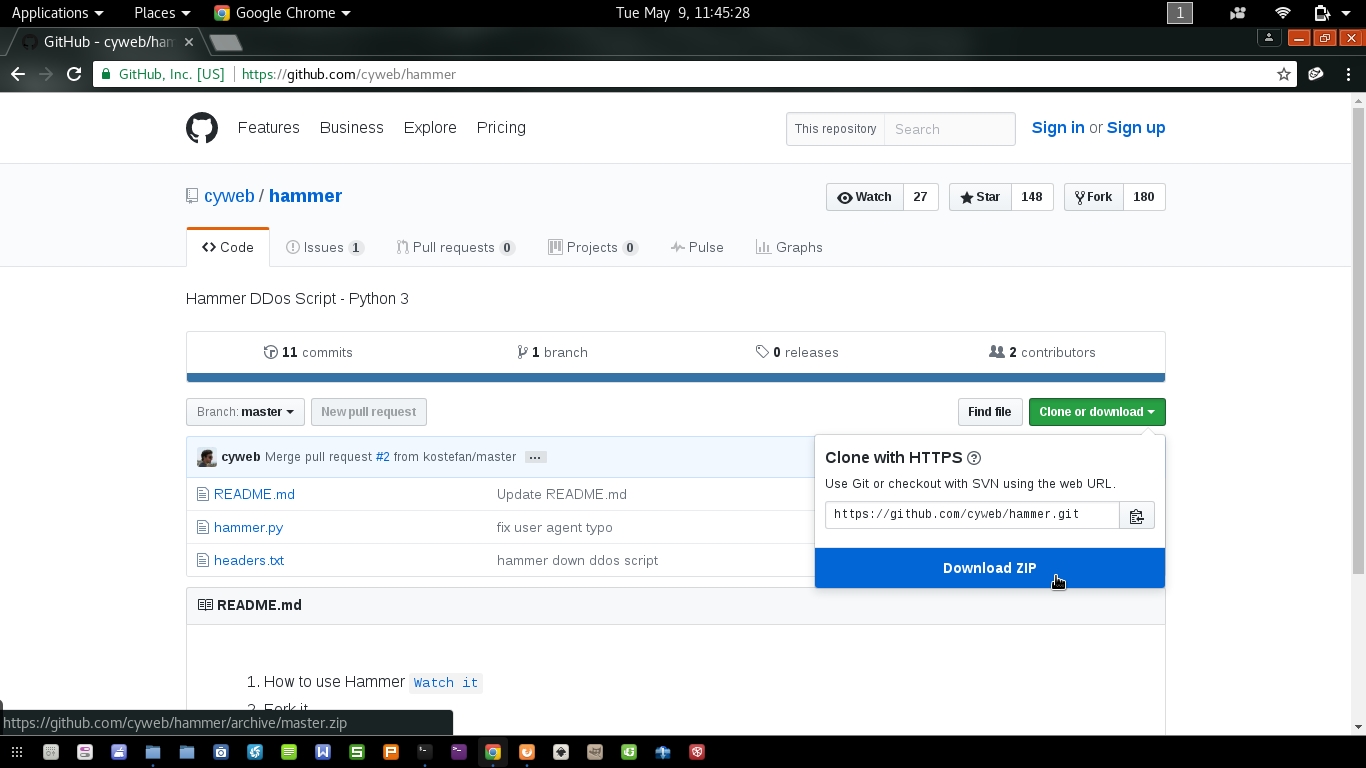Image resolution: width=1366 pixels, height=768 pixels.
Task: Copy the clone URL to the clipboard
Action: 1137,516
